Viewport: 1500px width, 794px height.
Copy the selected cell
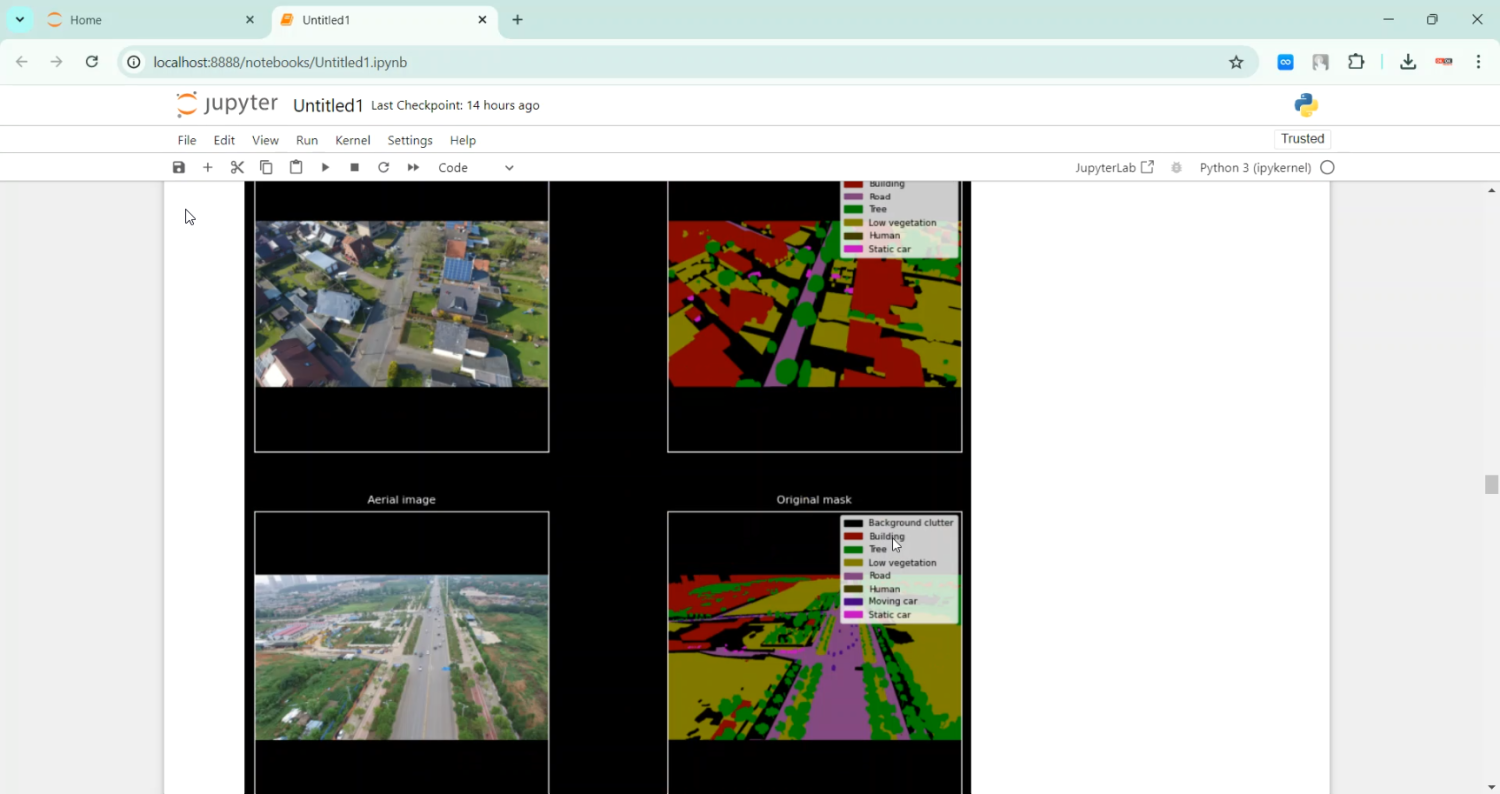266,168
